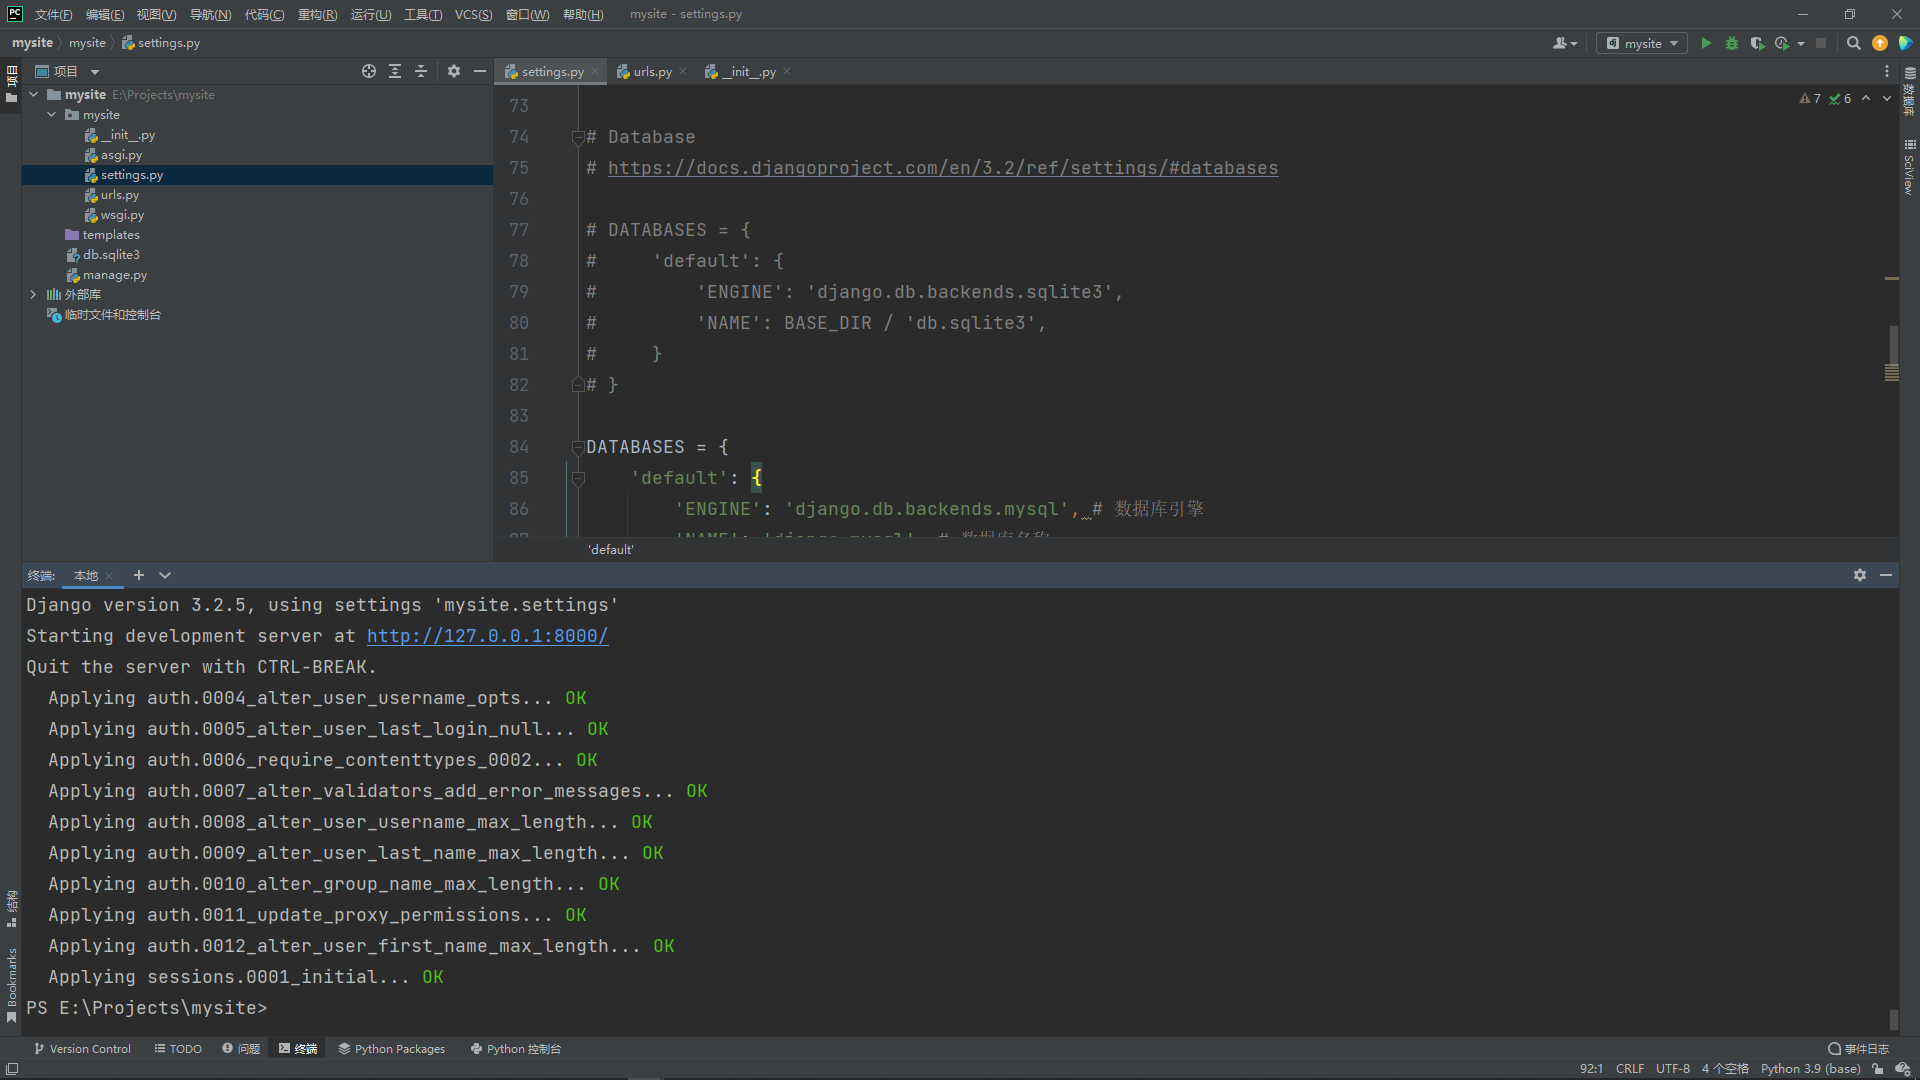
Task: Expand the external libraries node
Action: point(34,294)
